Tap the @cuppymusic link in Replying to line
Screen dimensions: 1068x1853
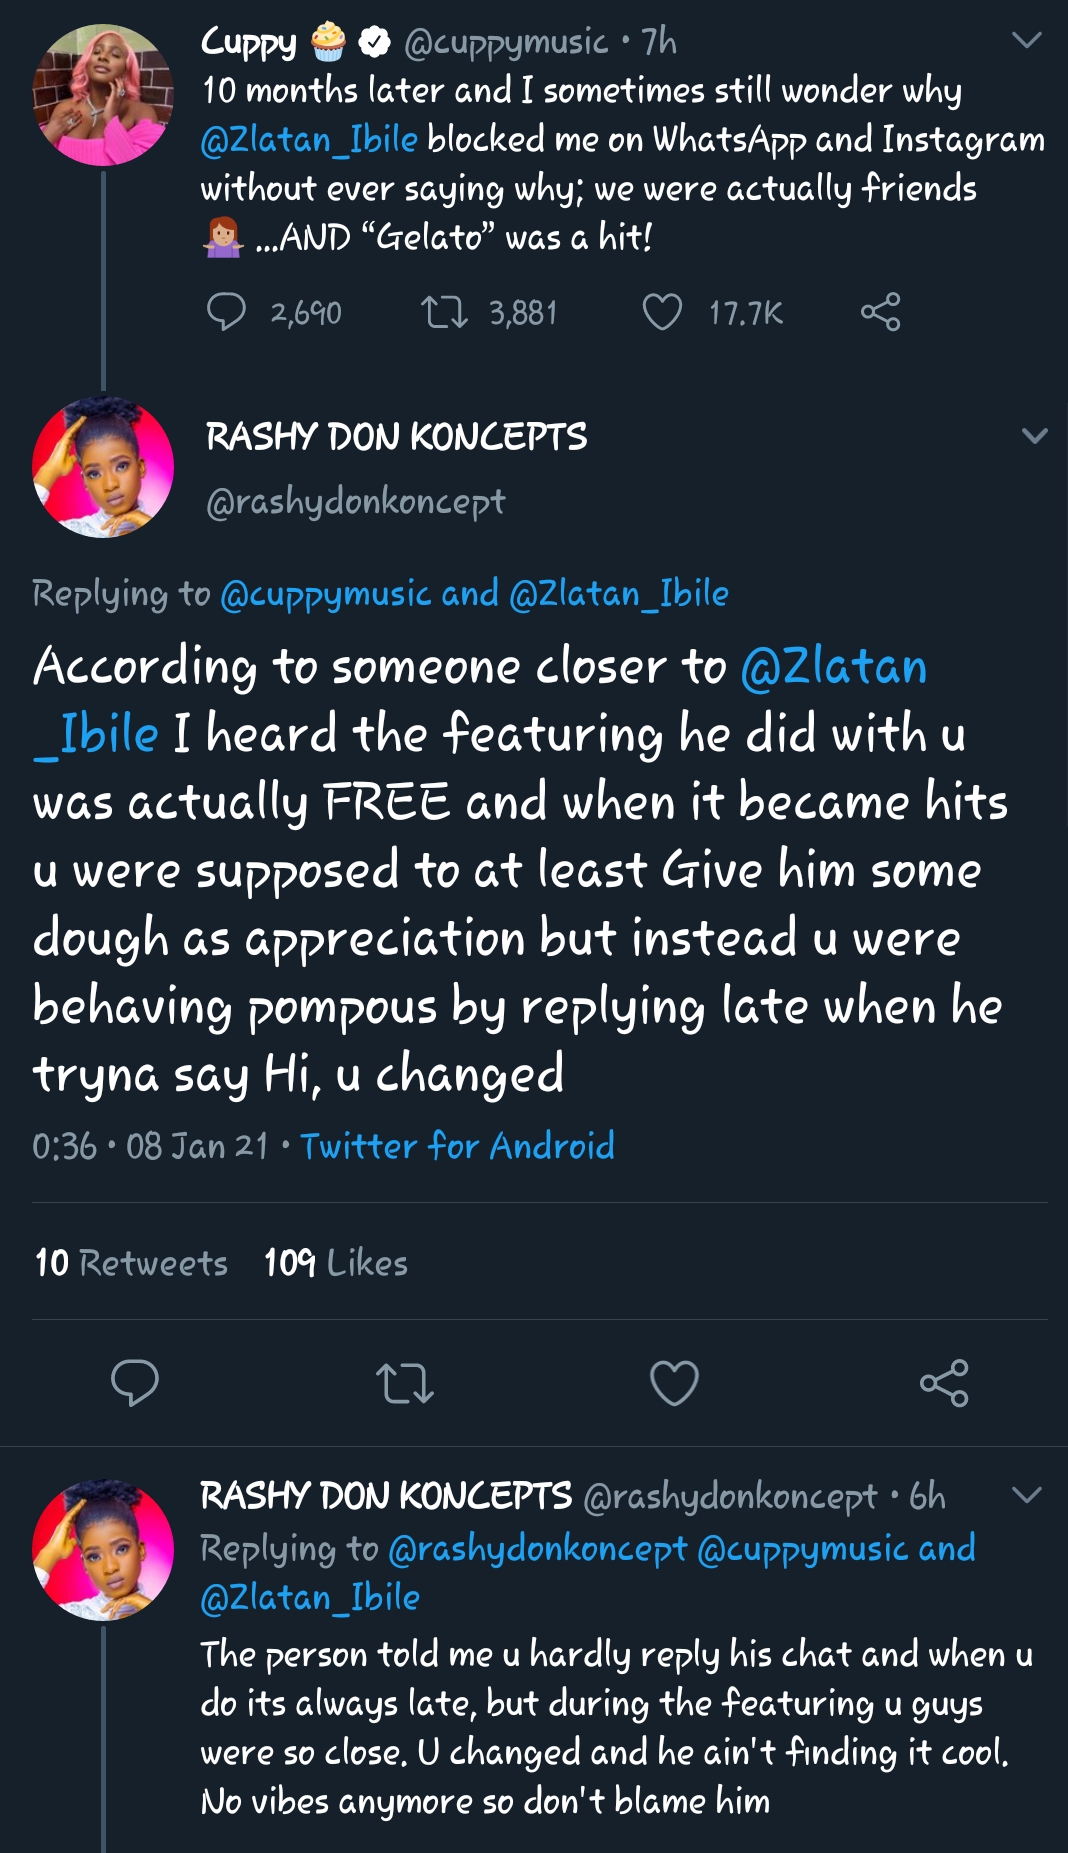pos(325,594)
